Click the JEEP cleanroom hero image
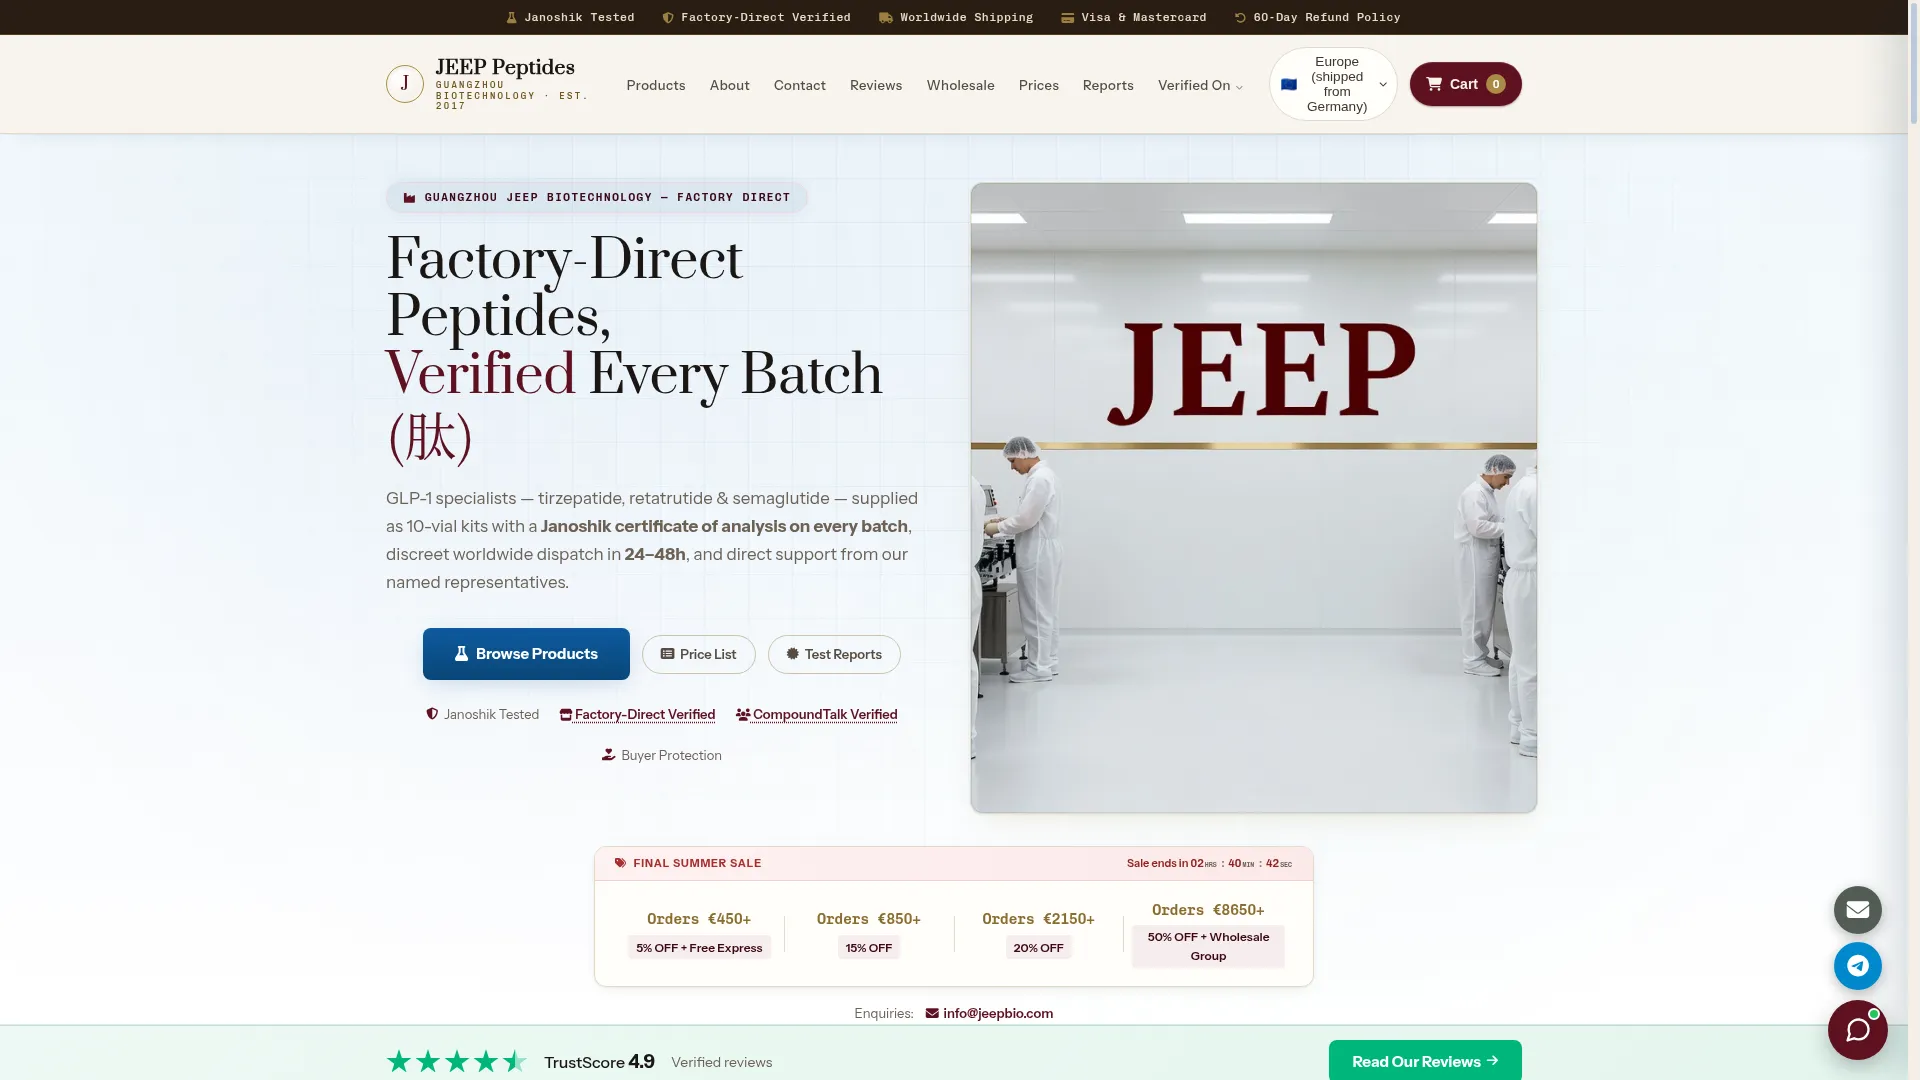The image size is (1920, 1080). [1254, 498]
